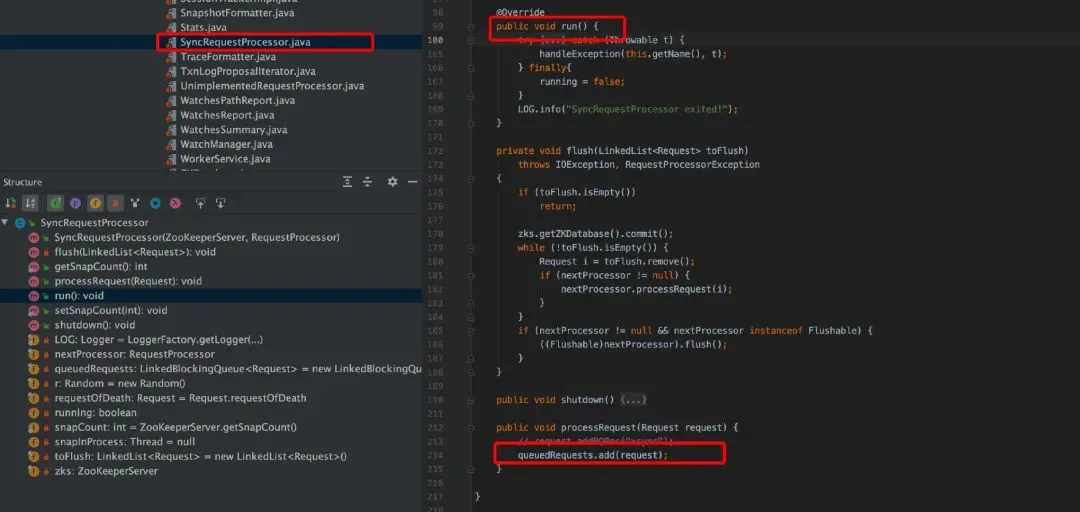Toggle Show Inherited members in Structure panel

pos(56,203)
